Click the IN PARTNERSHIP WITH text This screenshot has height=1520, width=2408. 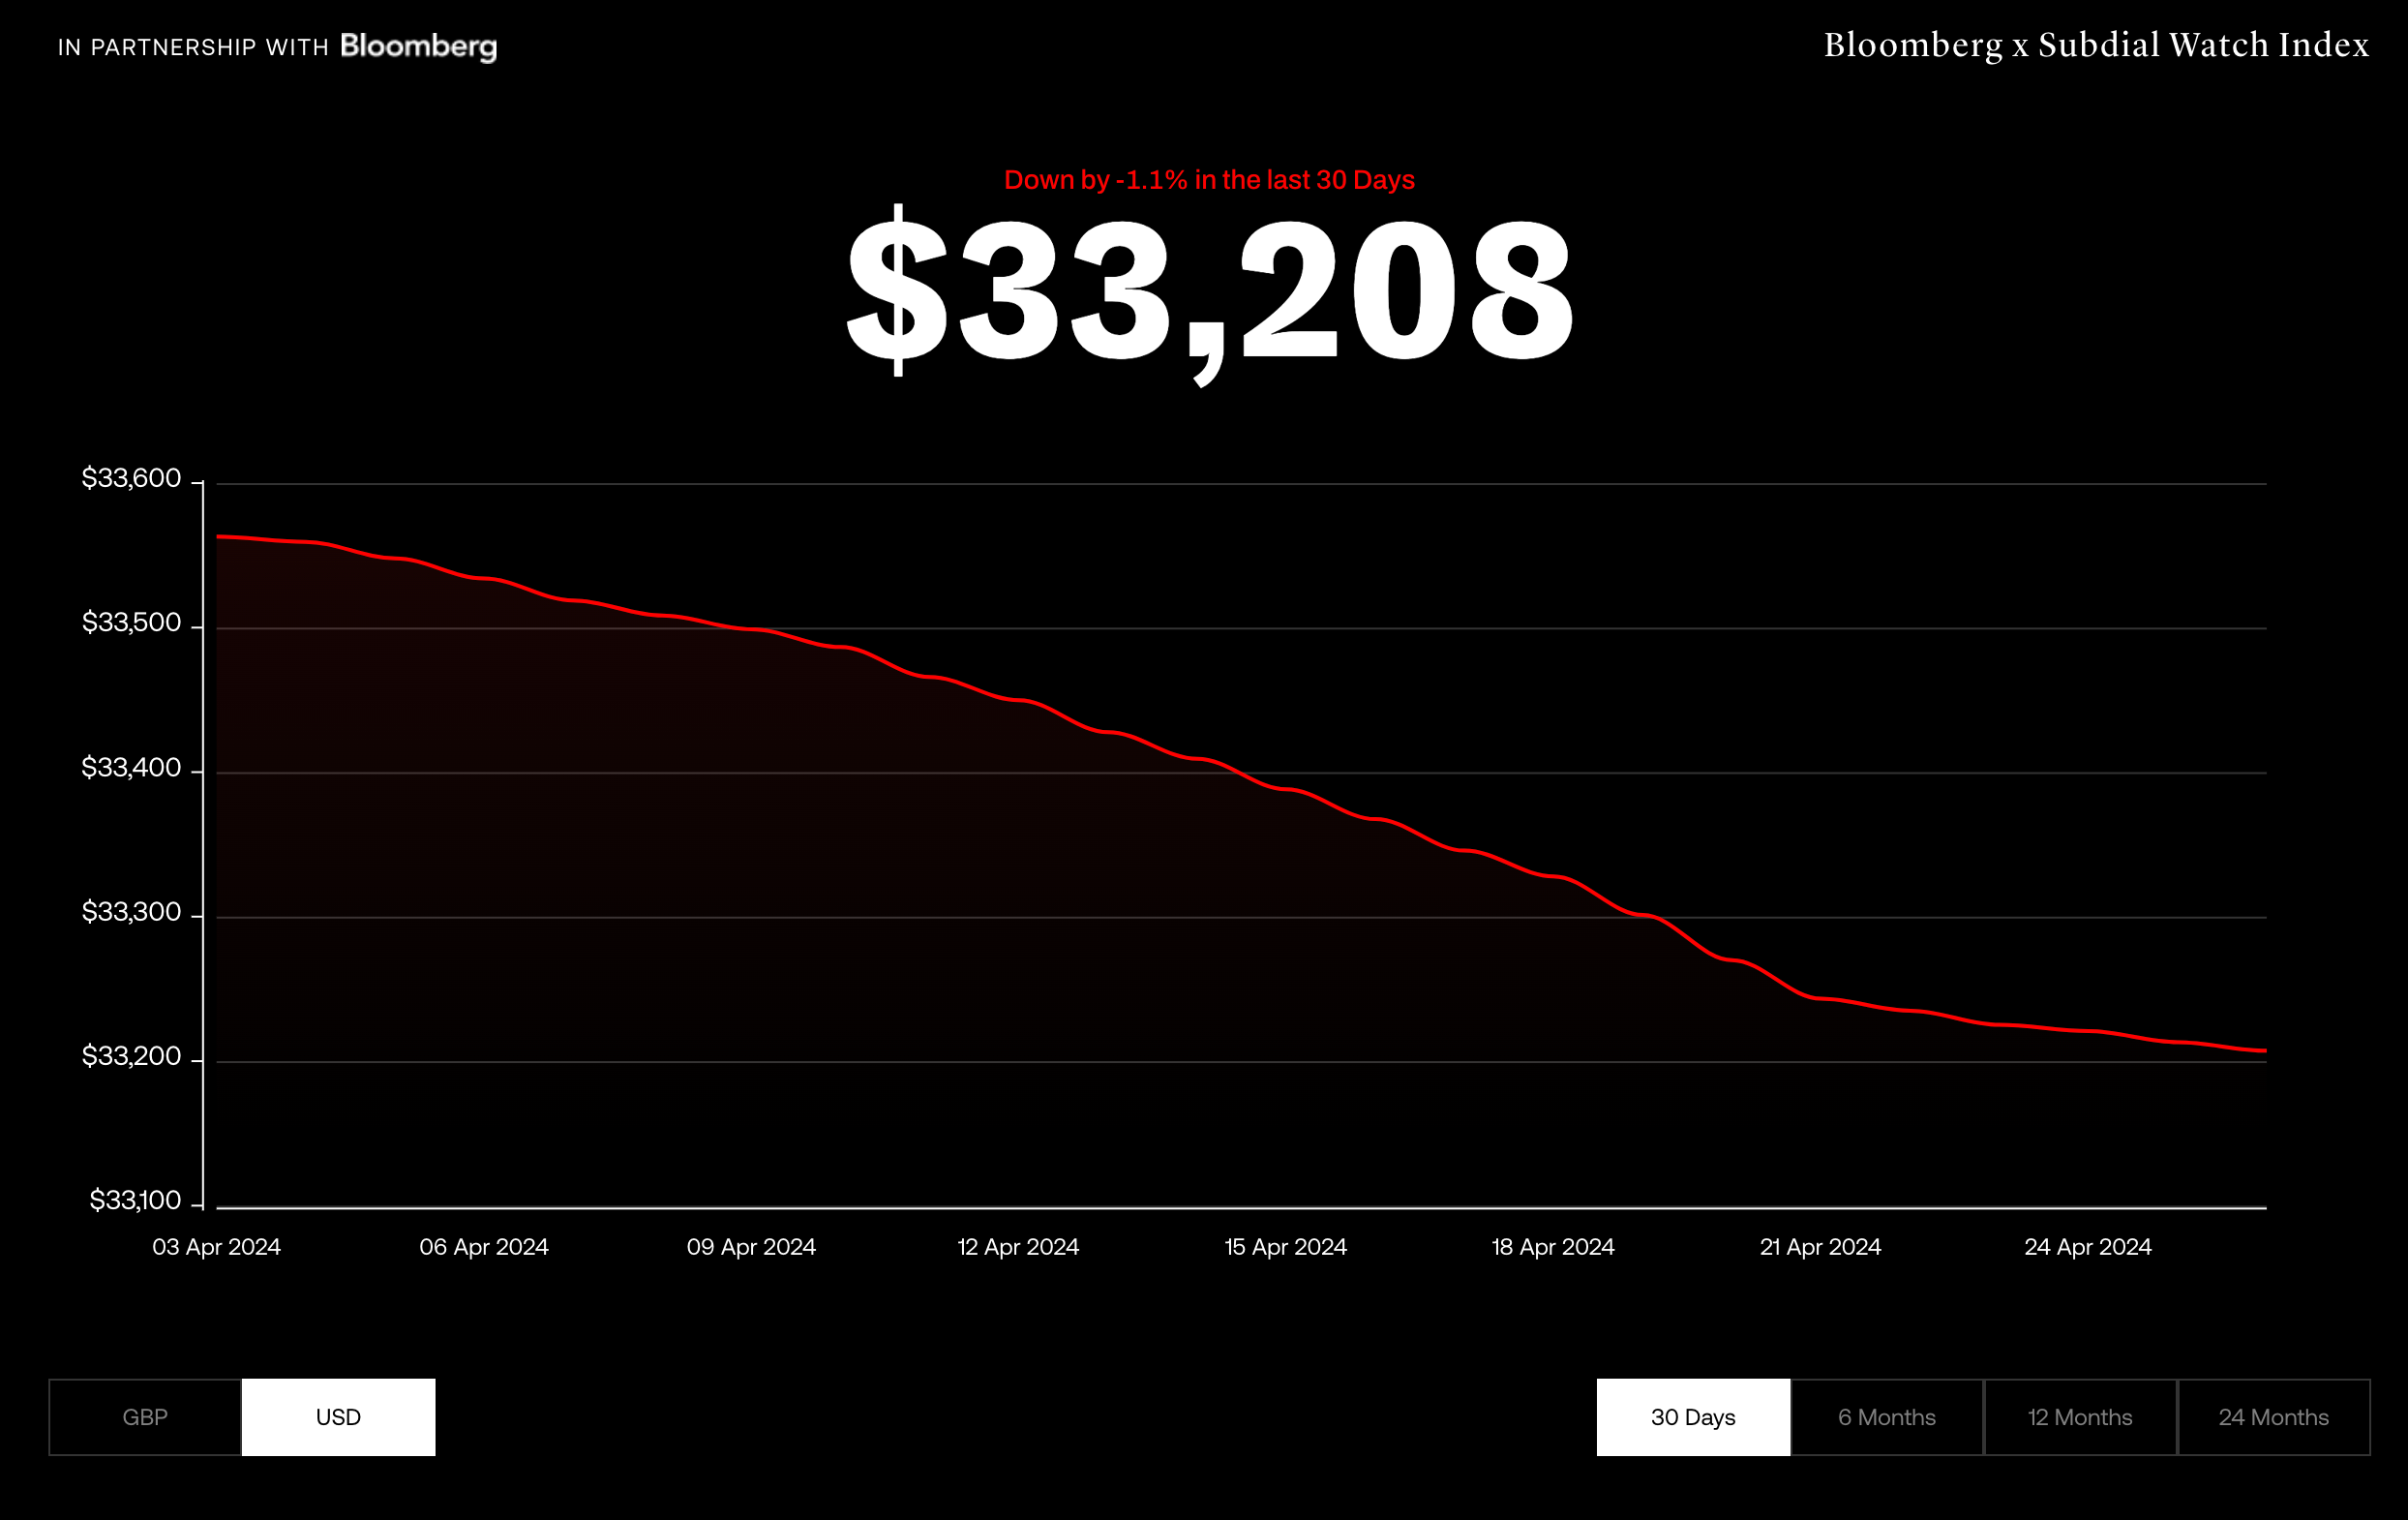click(193, 48)
